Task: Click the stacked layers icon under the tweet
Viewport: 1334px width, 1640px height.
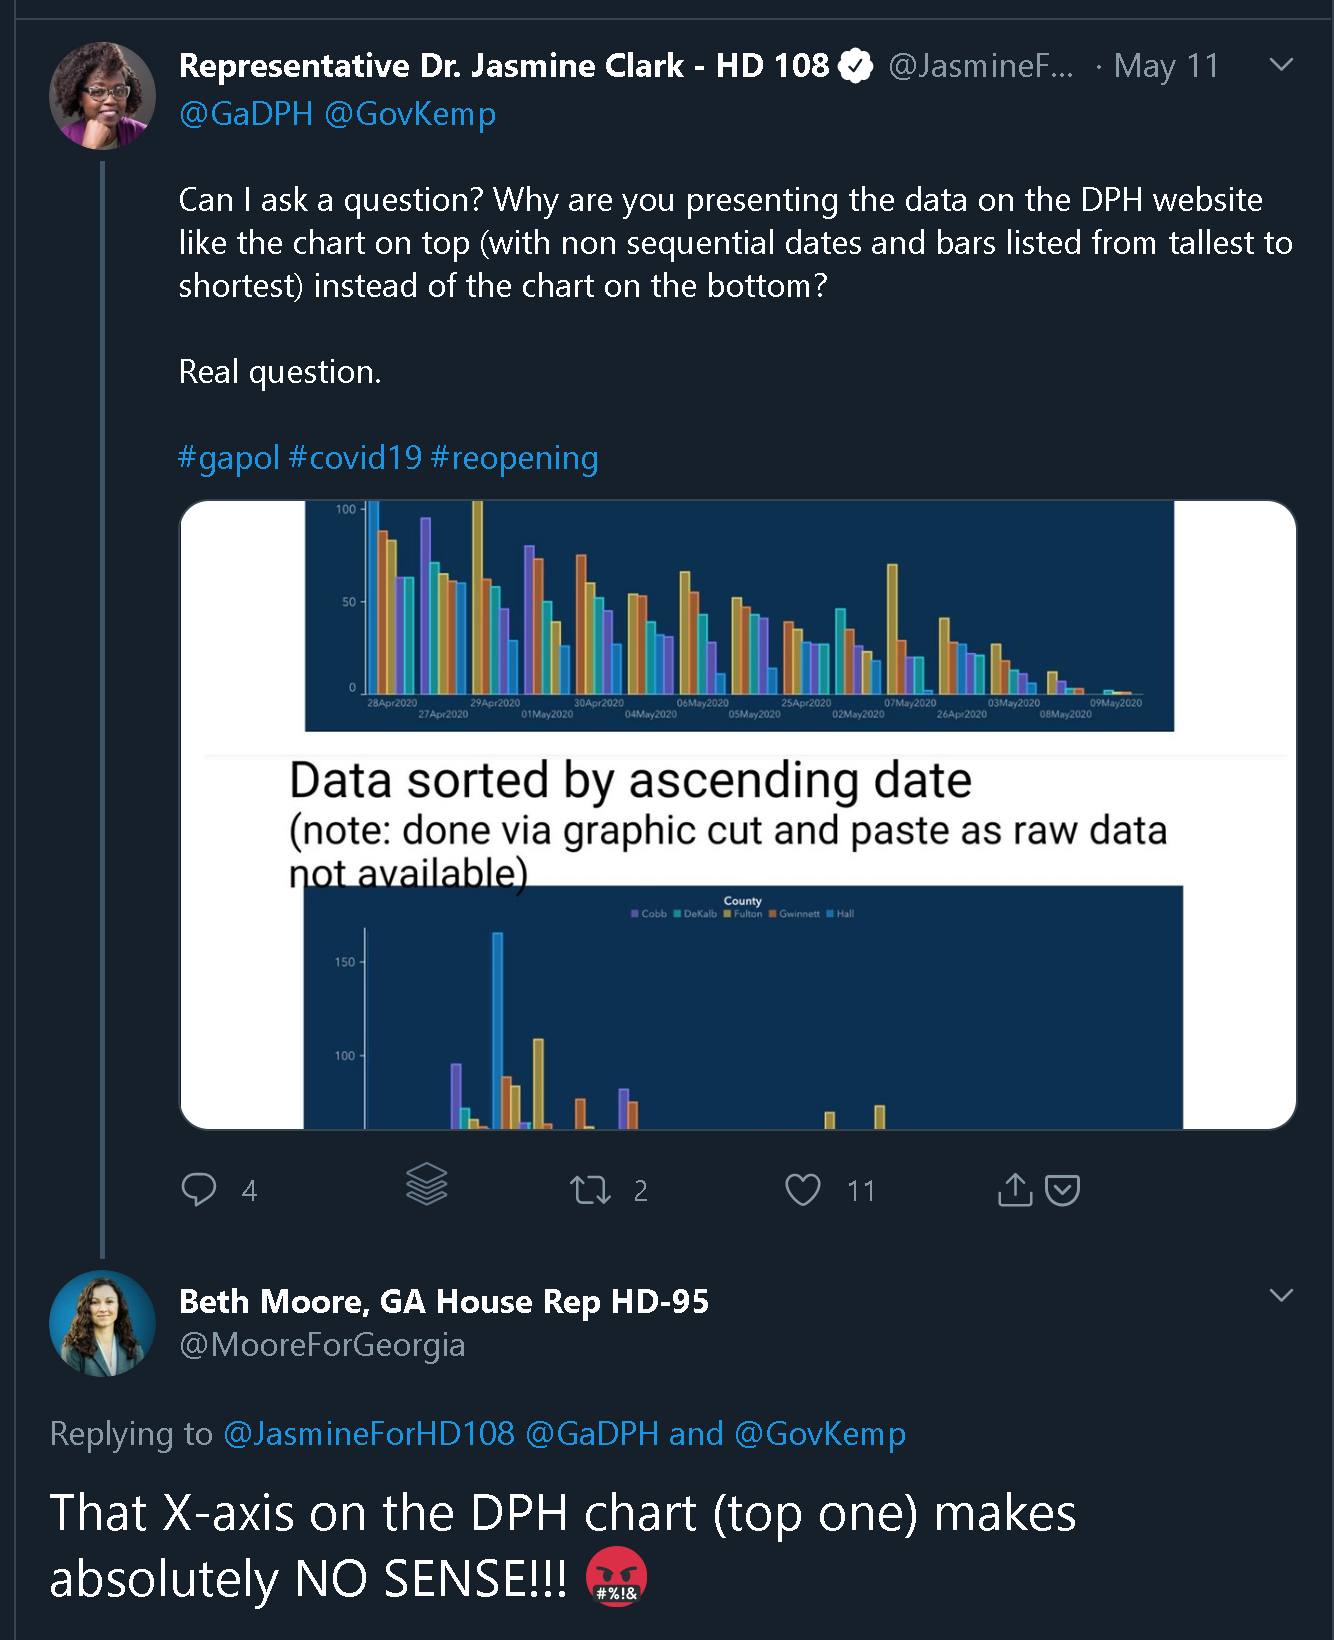Action: [427, 1185]
